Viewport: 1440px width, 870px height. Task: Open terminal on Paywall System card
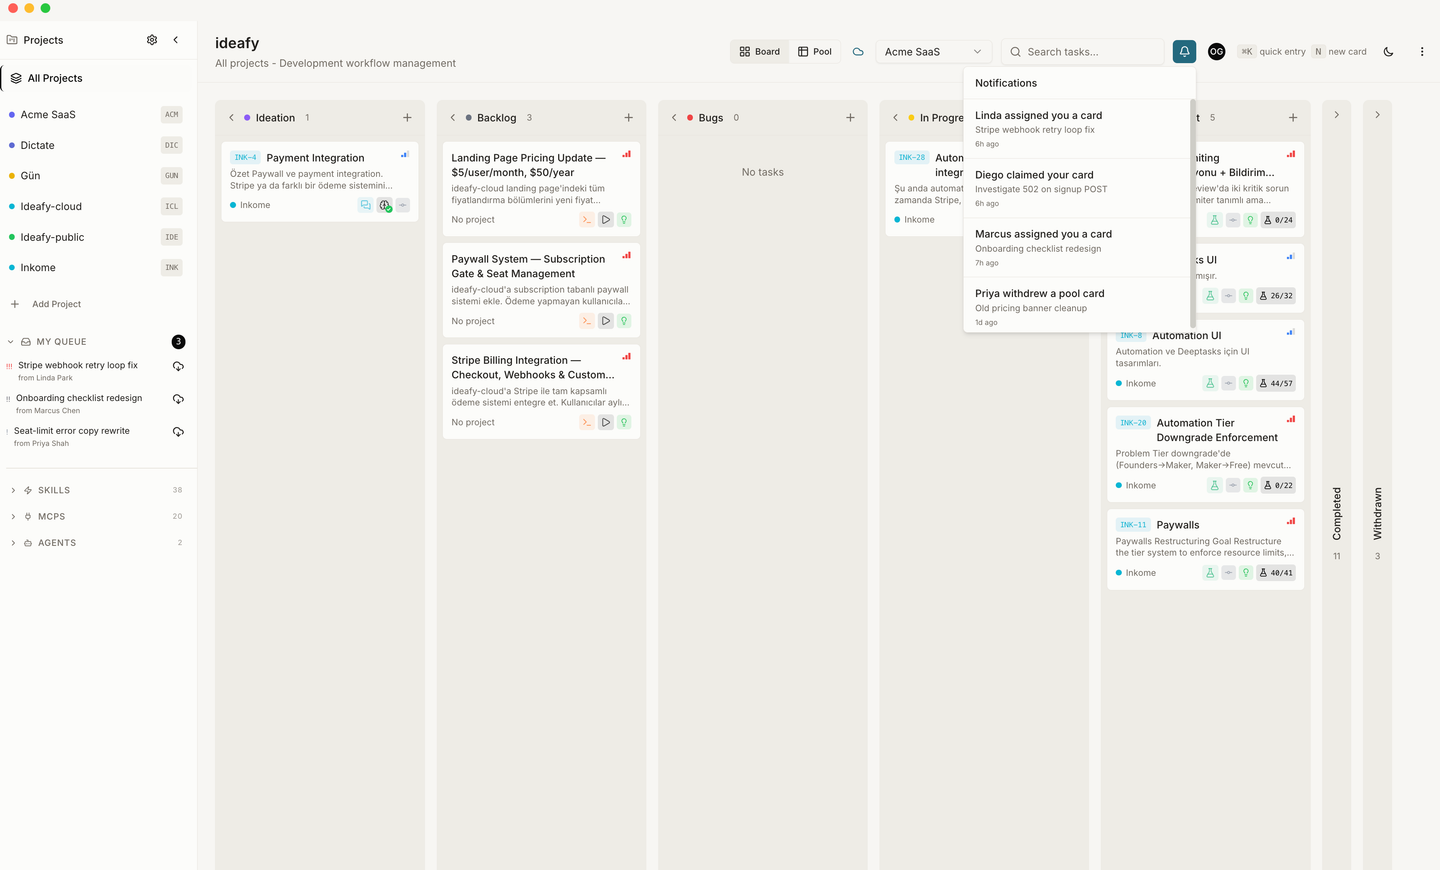[x=587, y=321]
